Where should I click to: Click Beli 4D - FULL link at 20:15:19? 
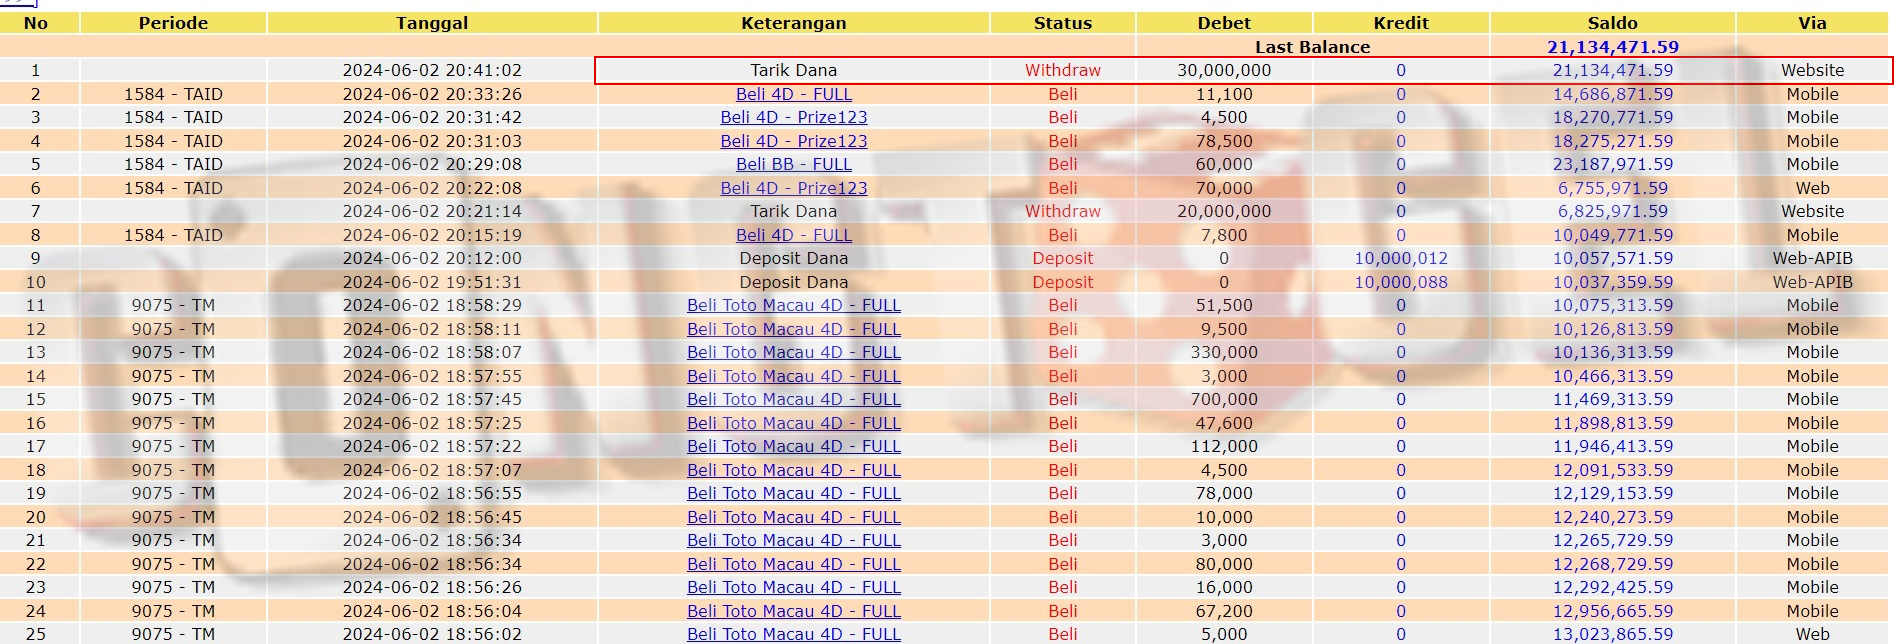(793, 235)
